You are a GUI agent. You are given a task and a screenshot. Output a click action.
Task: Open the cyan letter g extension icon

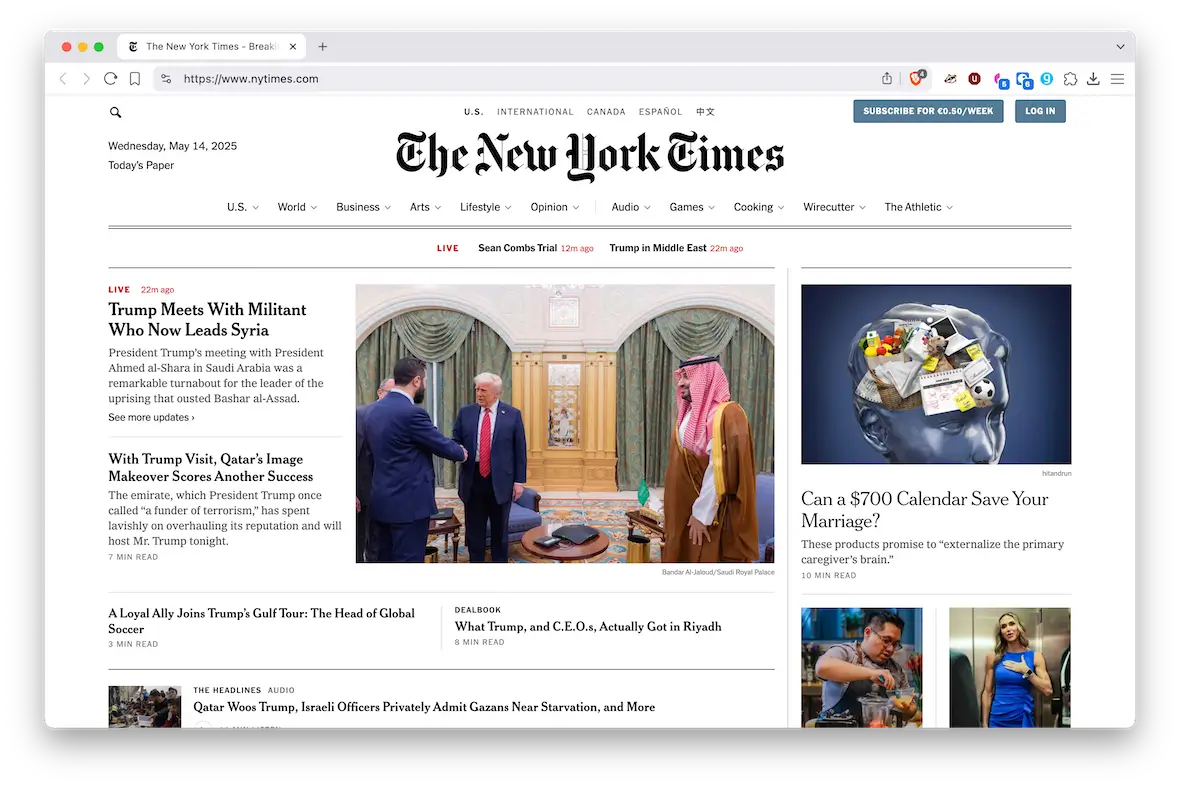[x=1047, y=78]
